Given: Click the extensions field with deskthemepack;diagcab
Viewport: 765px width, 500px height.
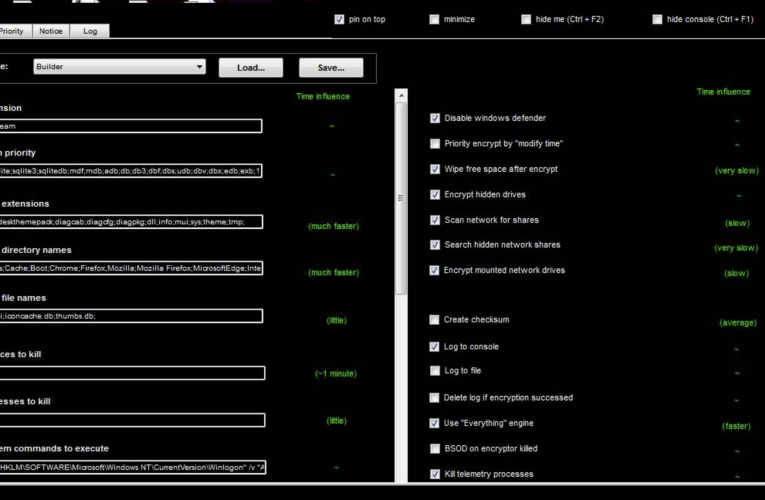Looking at the screenshot, I should click(131, 222).
